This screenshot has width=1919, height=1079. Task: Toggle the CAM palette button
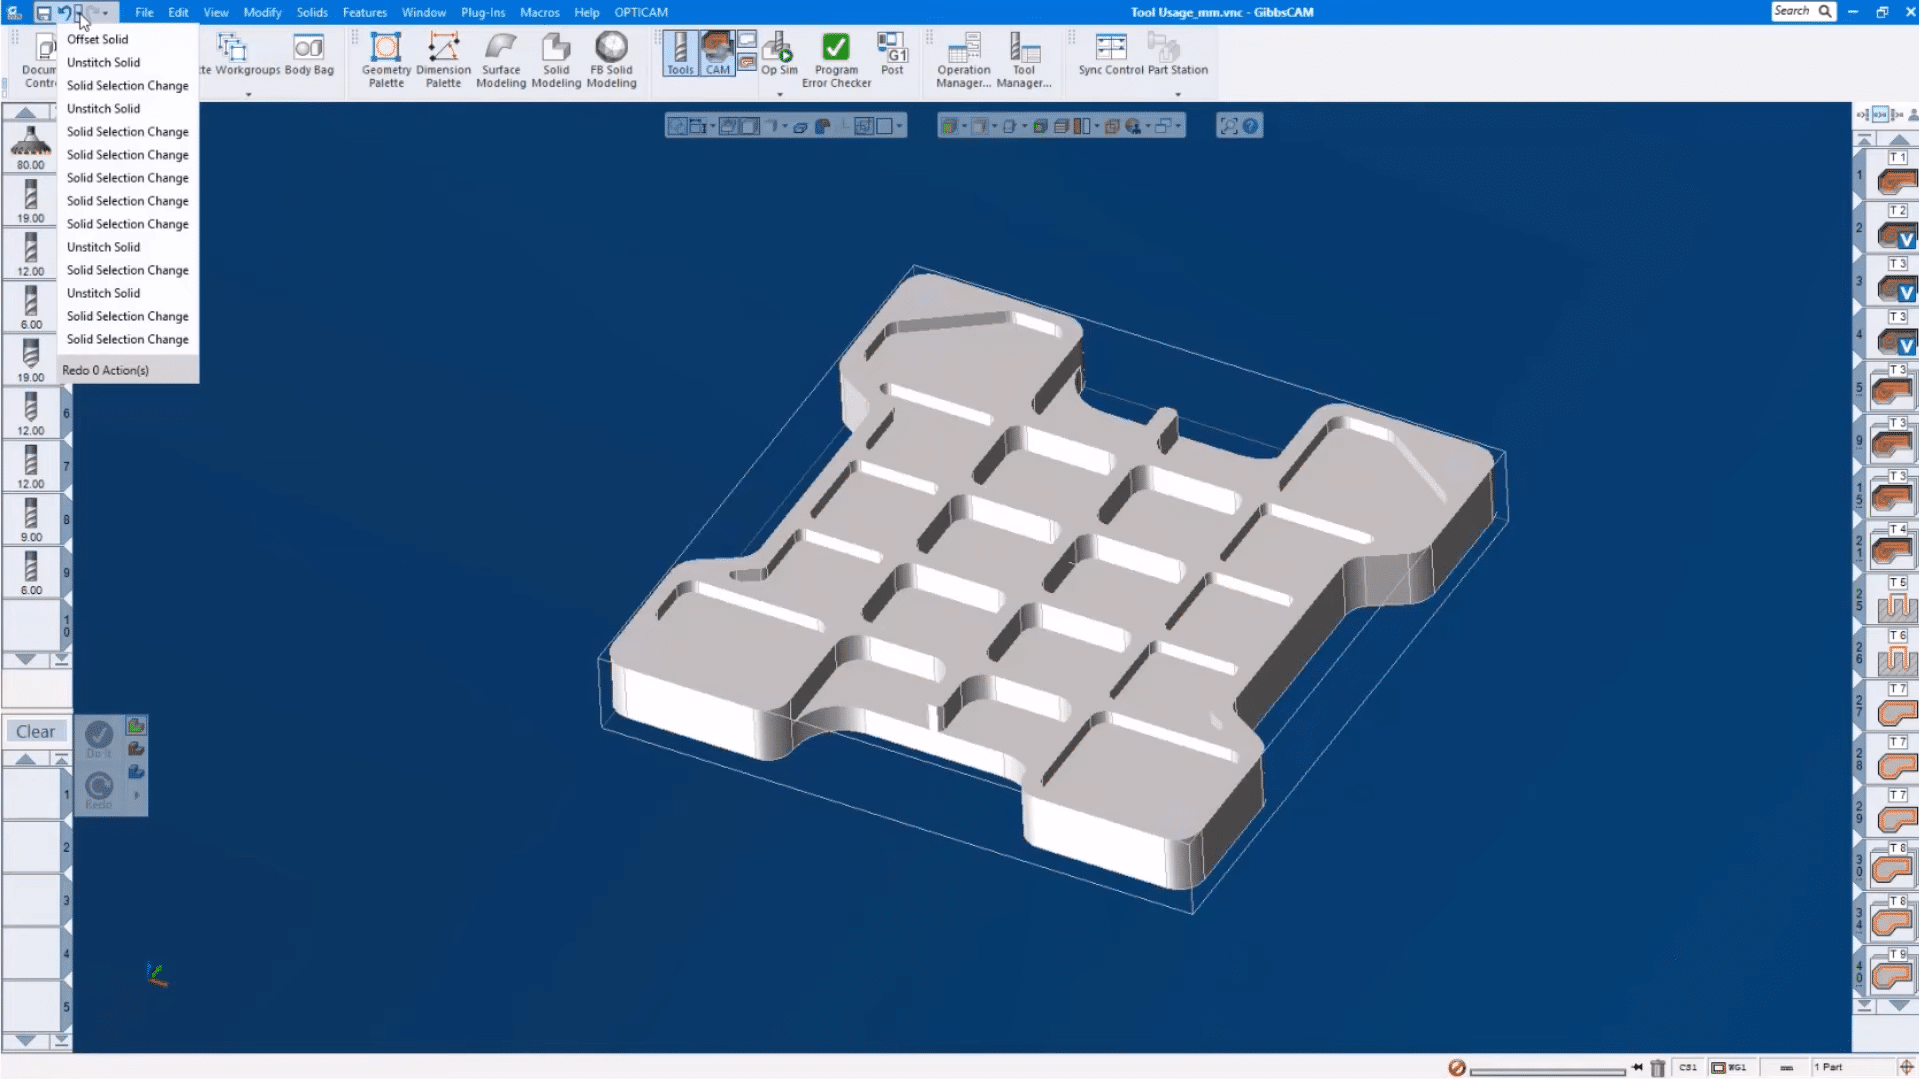[x=717, y=54]
